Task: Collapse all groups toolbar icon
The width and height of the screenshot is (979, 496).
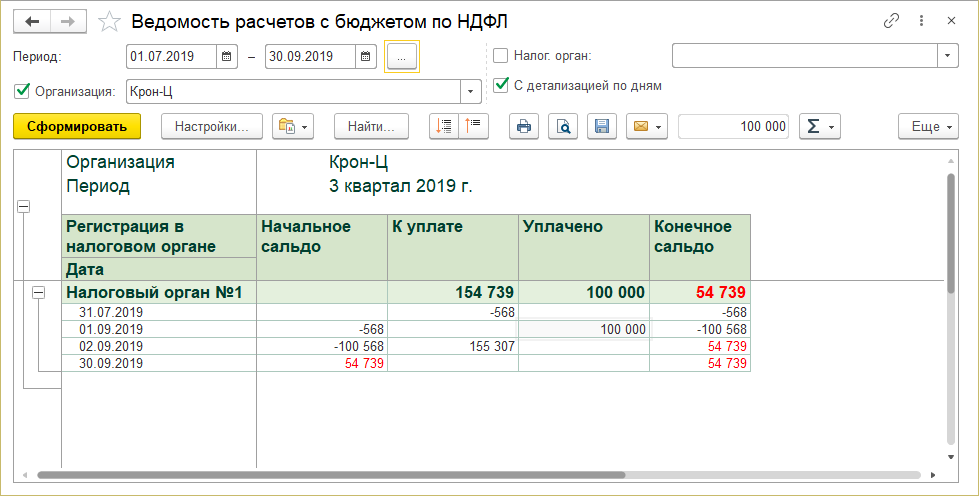Action: click(473, 126)
